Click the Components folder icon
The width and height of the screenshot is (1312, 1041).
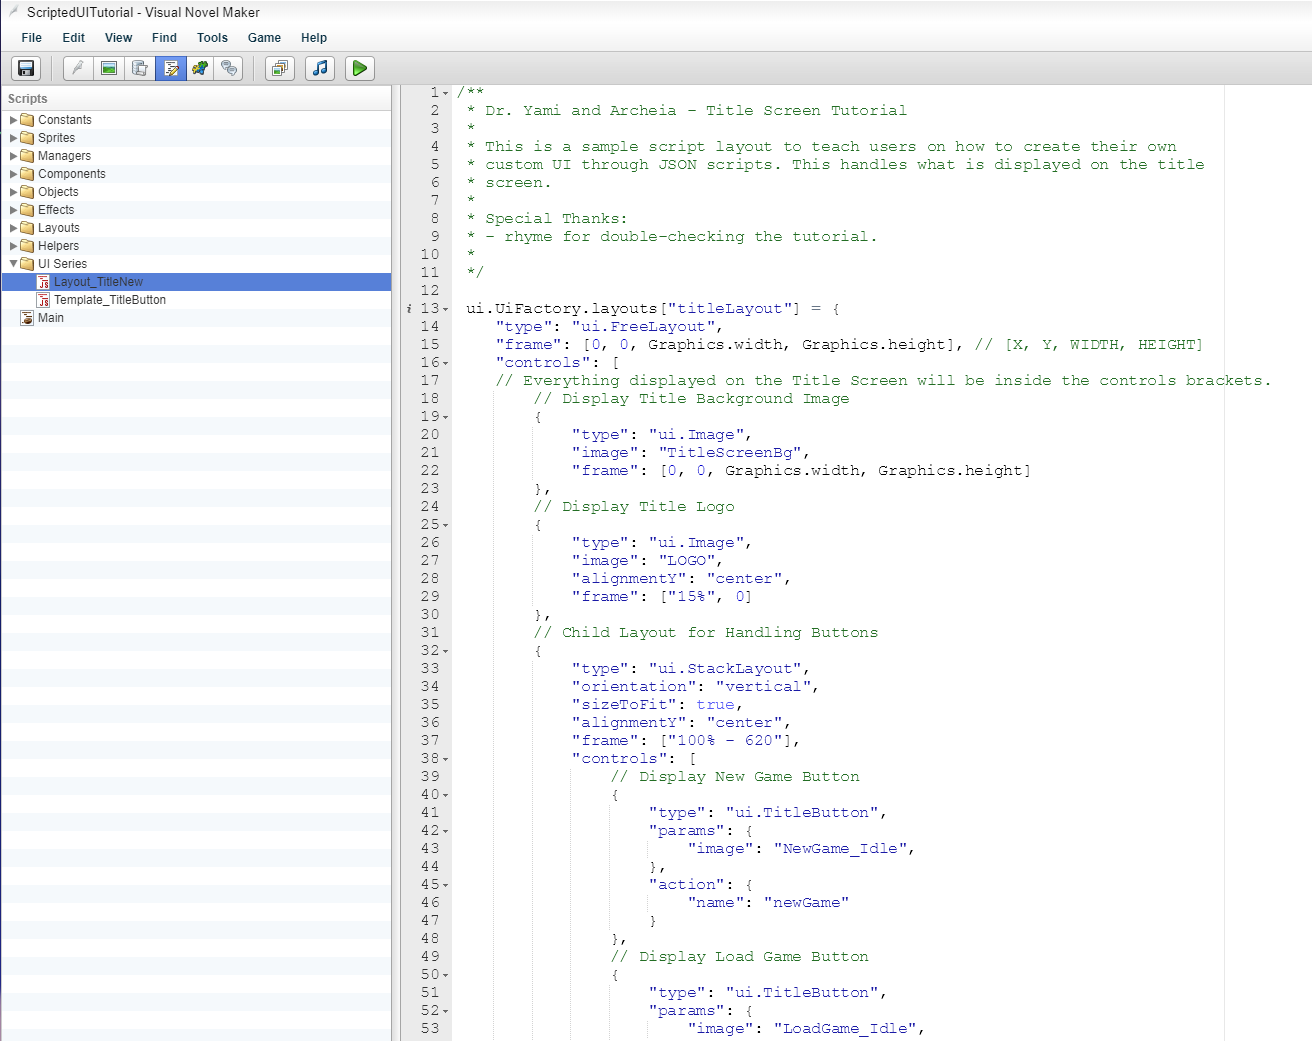tap(27, 174)
